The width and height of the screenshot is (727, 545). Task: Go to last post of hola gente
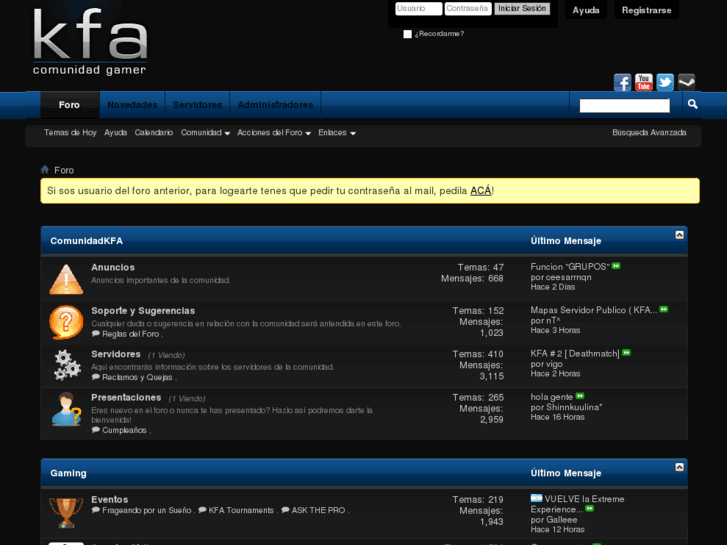[580, 396]
